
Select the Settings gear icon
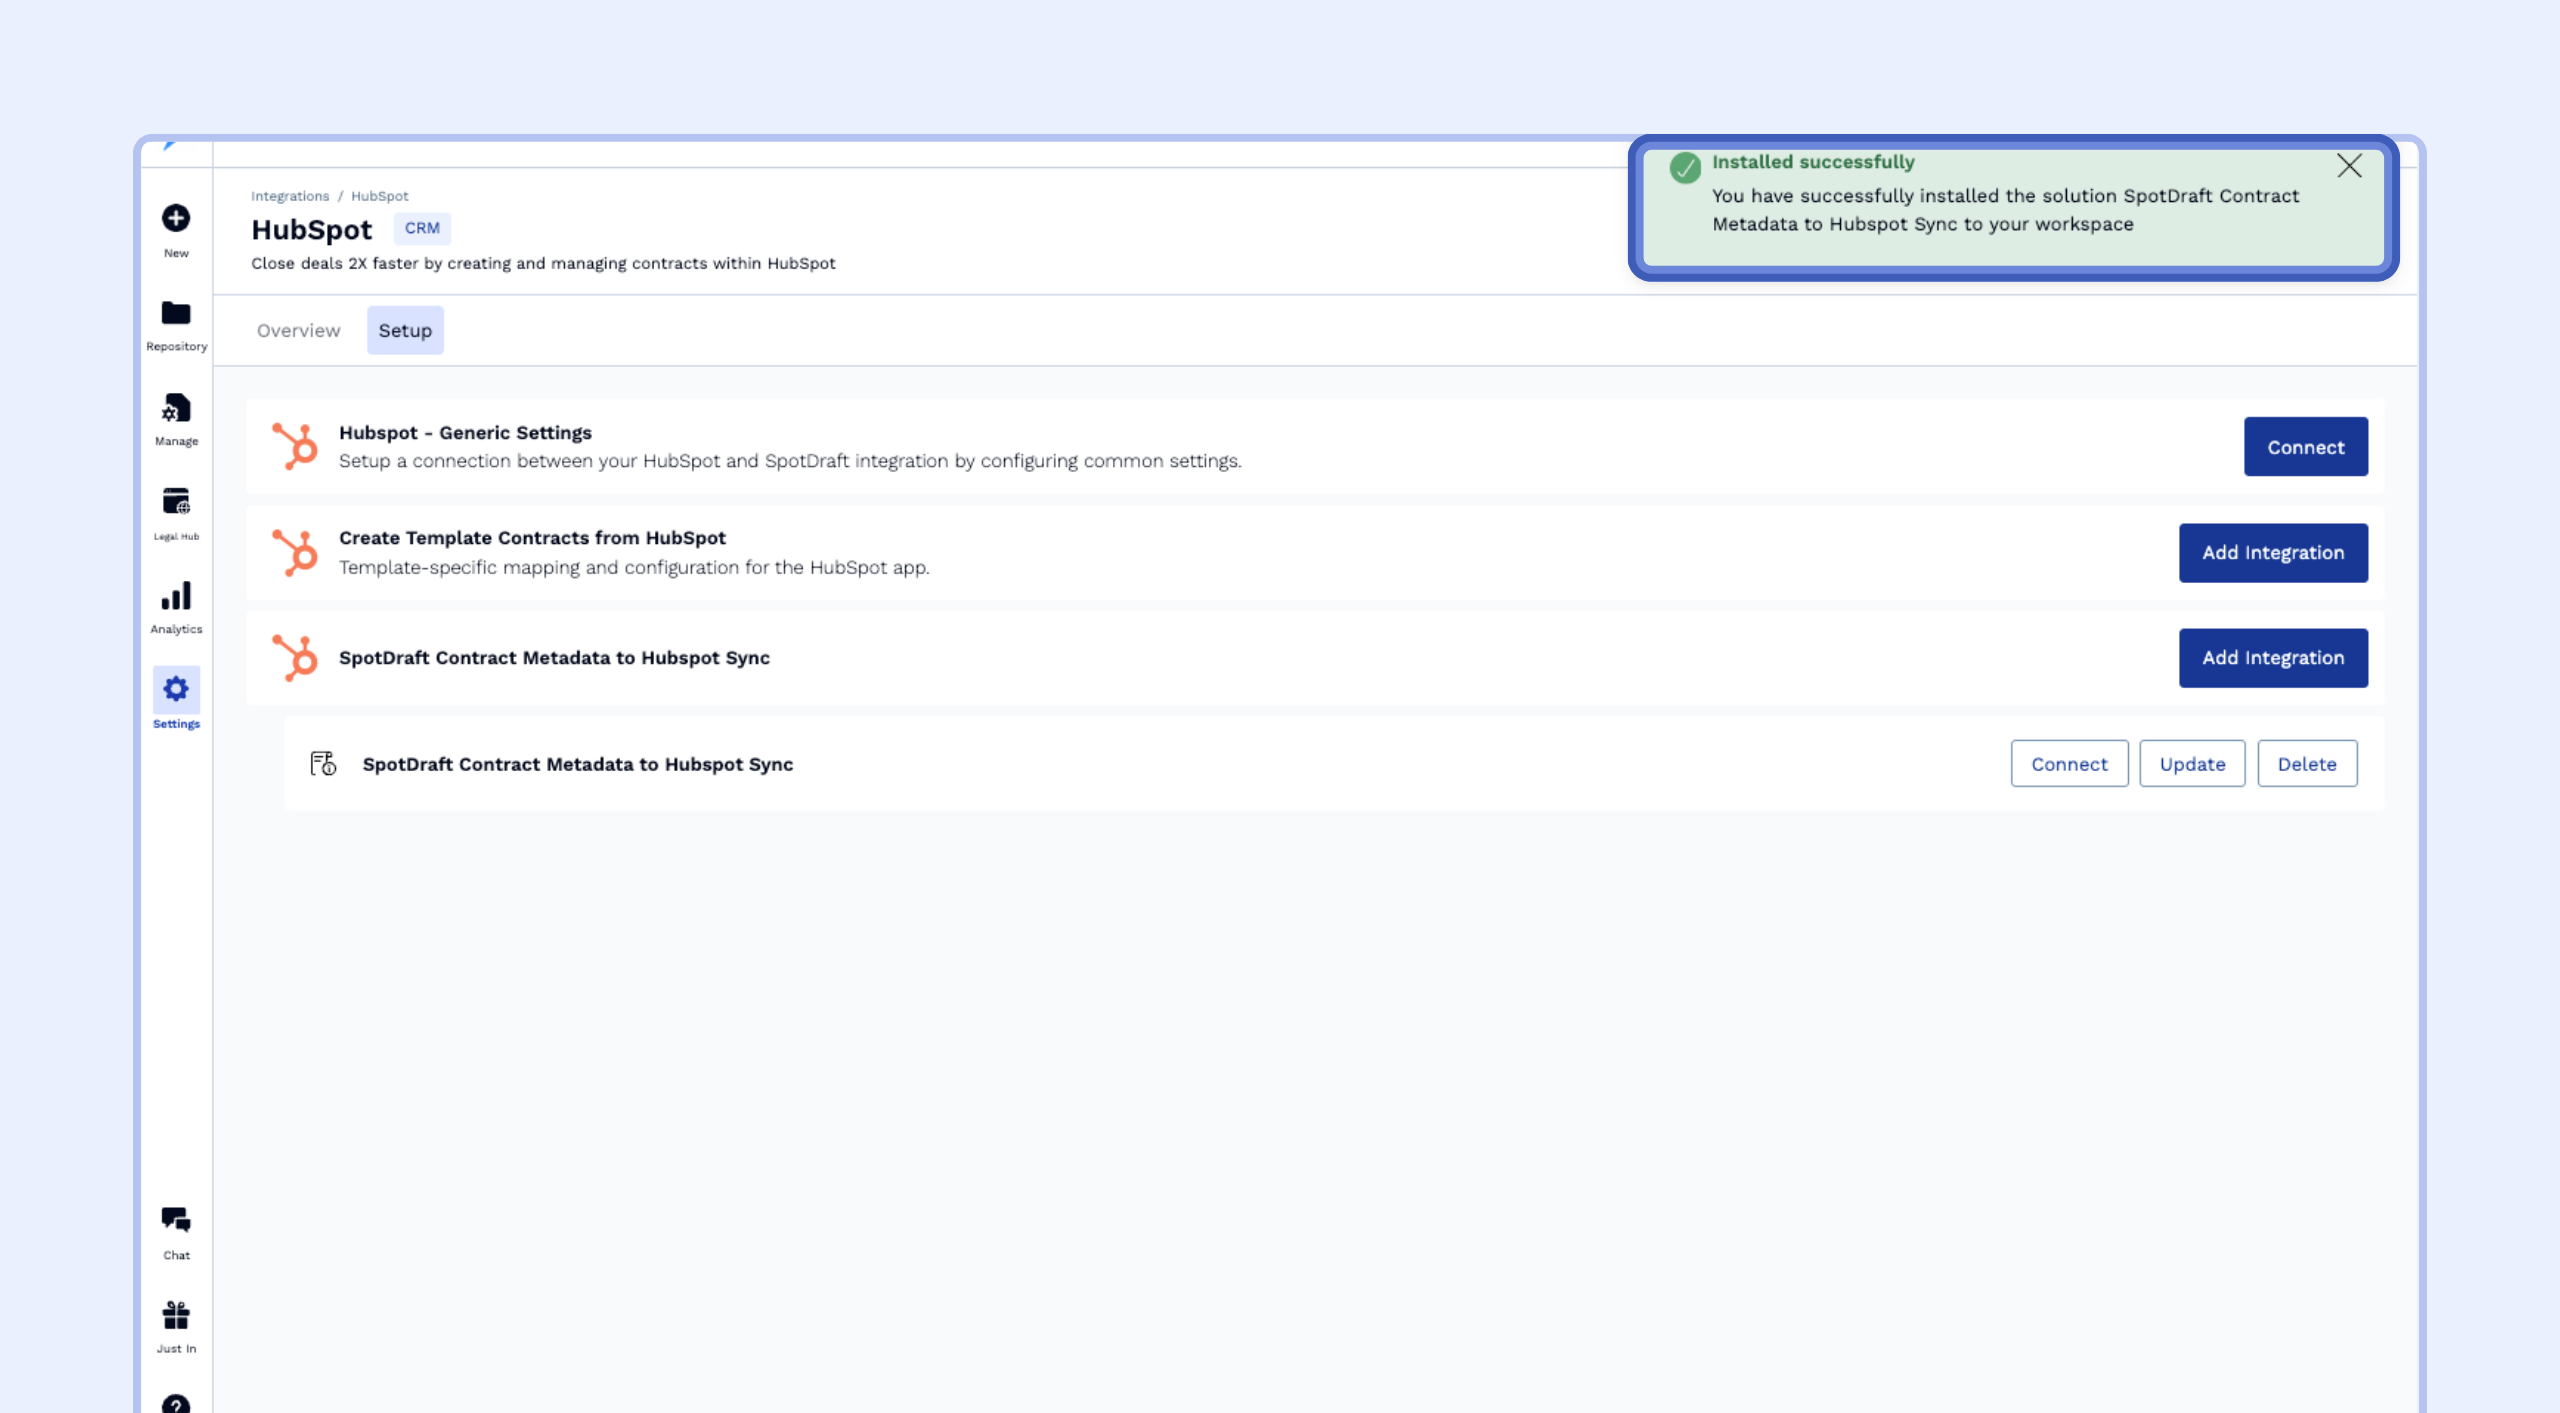pos(176,689)
